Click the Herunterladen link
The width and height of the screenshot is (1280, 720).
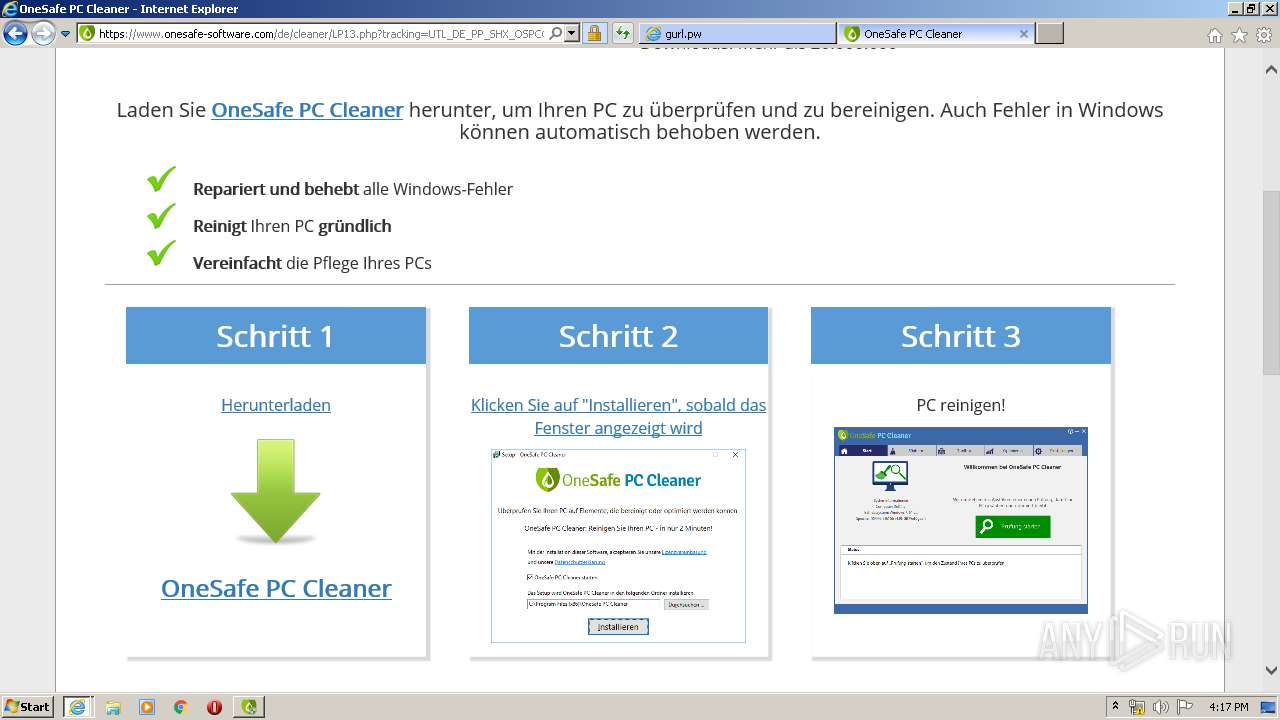[x=276, y=405]
